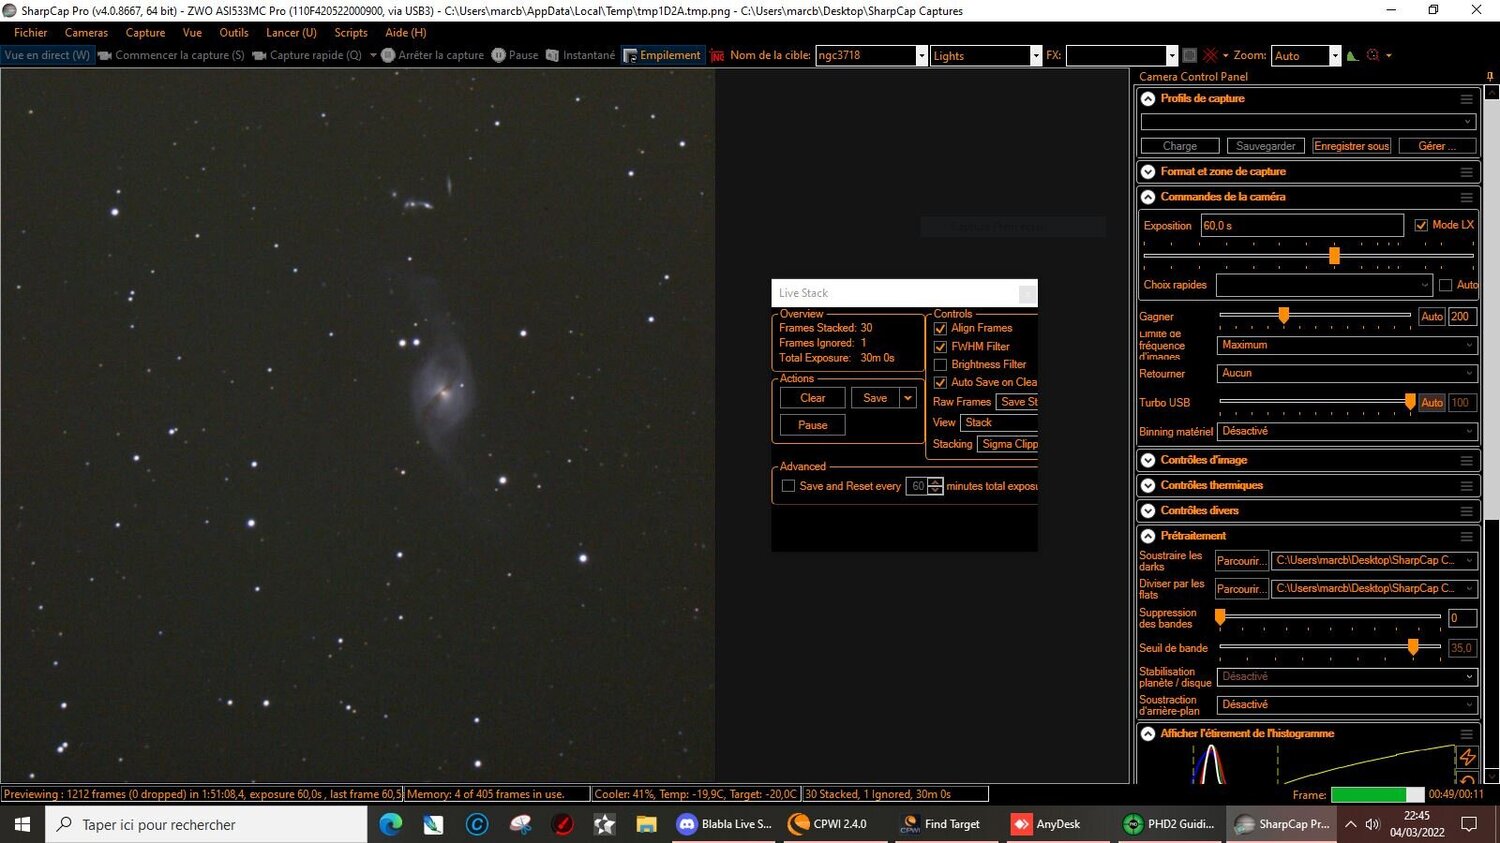1500x843 pixels.
Task: Click the Clear button in Live Stack Actions
Action: [x=811, y=397]
